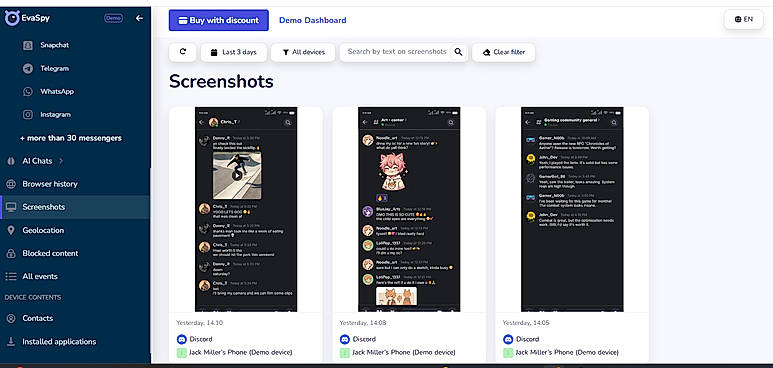773x368 pixels.
Task: Select Telegram in the sidebar
Action: click(55, 69)
